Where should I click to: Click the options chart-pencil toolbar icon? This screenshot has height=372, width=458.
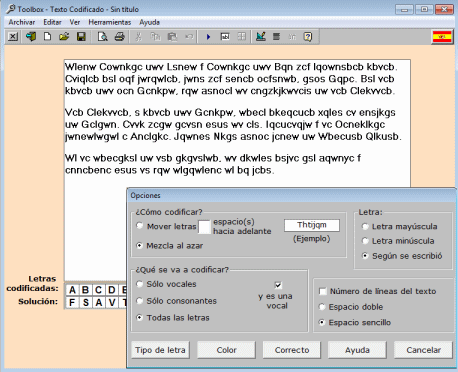pyautogui.click(x=261, y=36)
